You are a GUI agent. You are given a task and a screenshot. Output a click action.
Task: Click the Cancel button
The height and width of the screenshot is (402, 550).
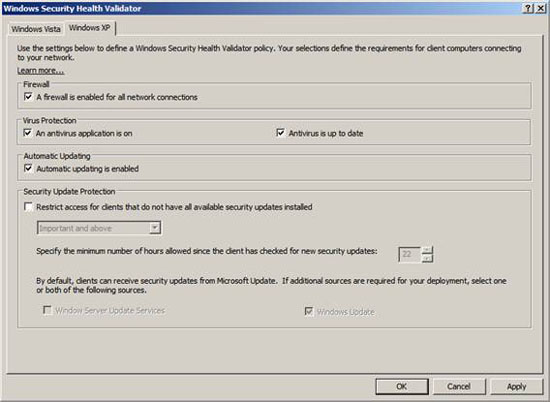pos(459,386)
